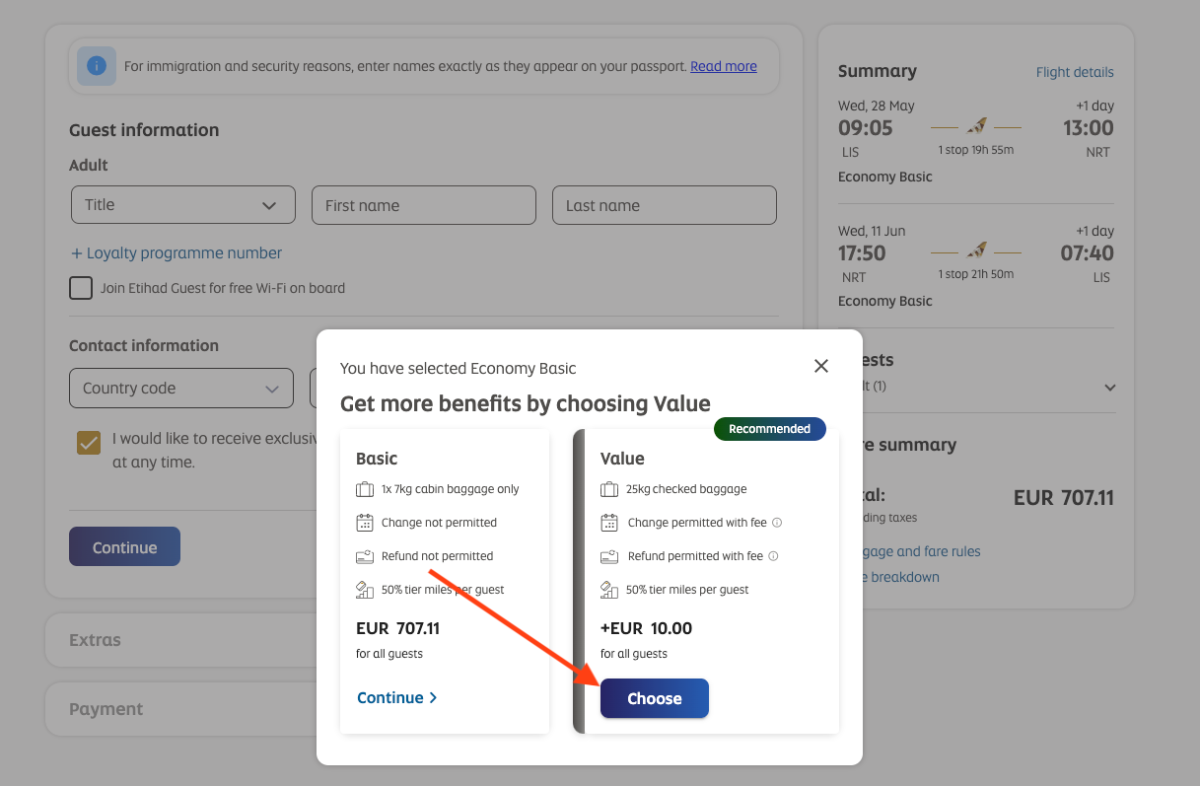Click info icon beside Refund permitted with fee

[x=773, y=556]
